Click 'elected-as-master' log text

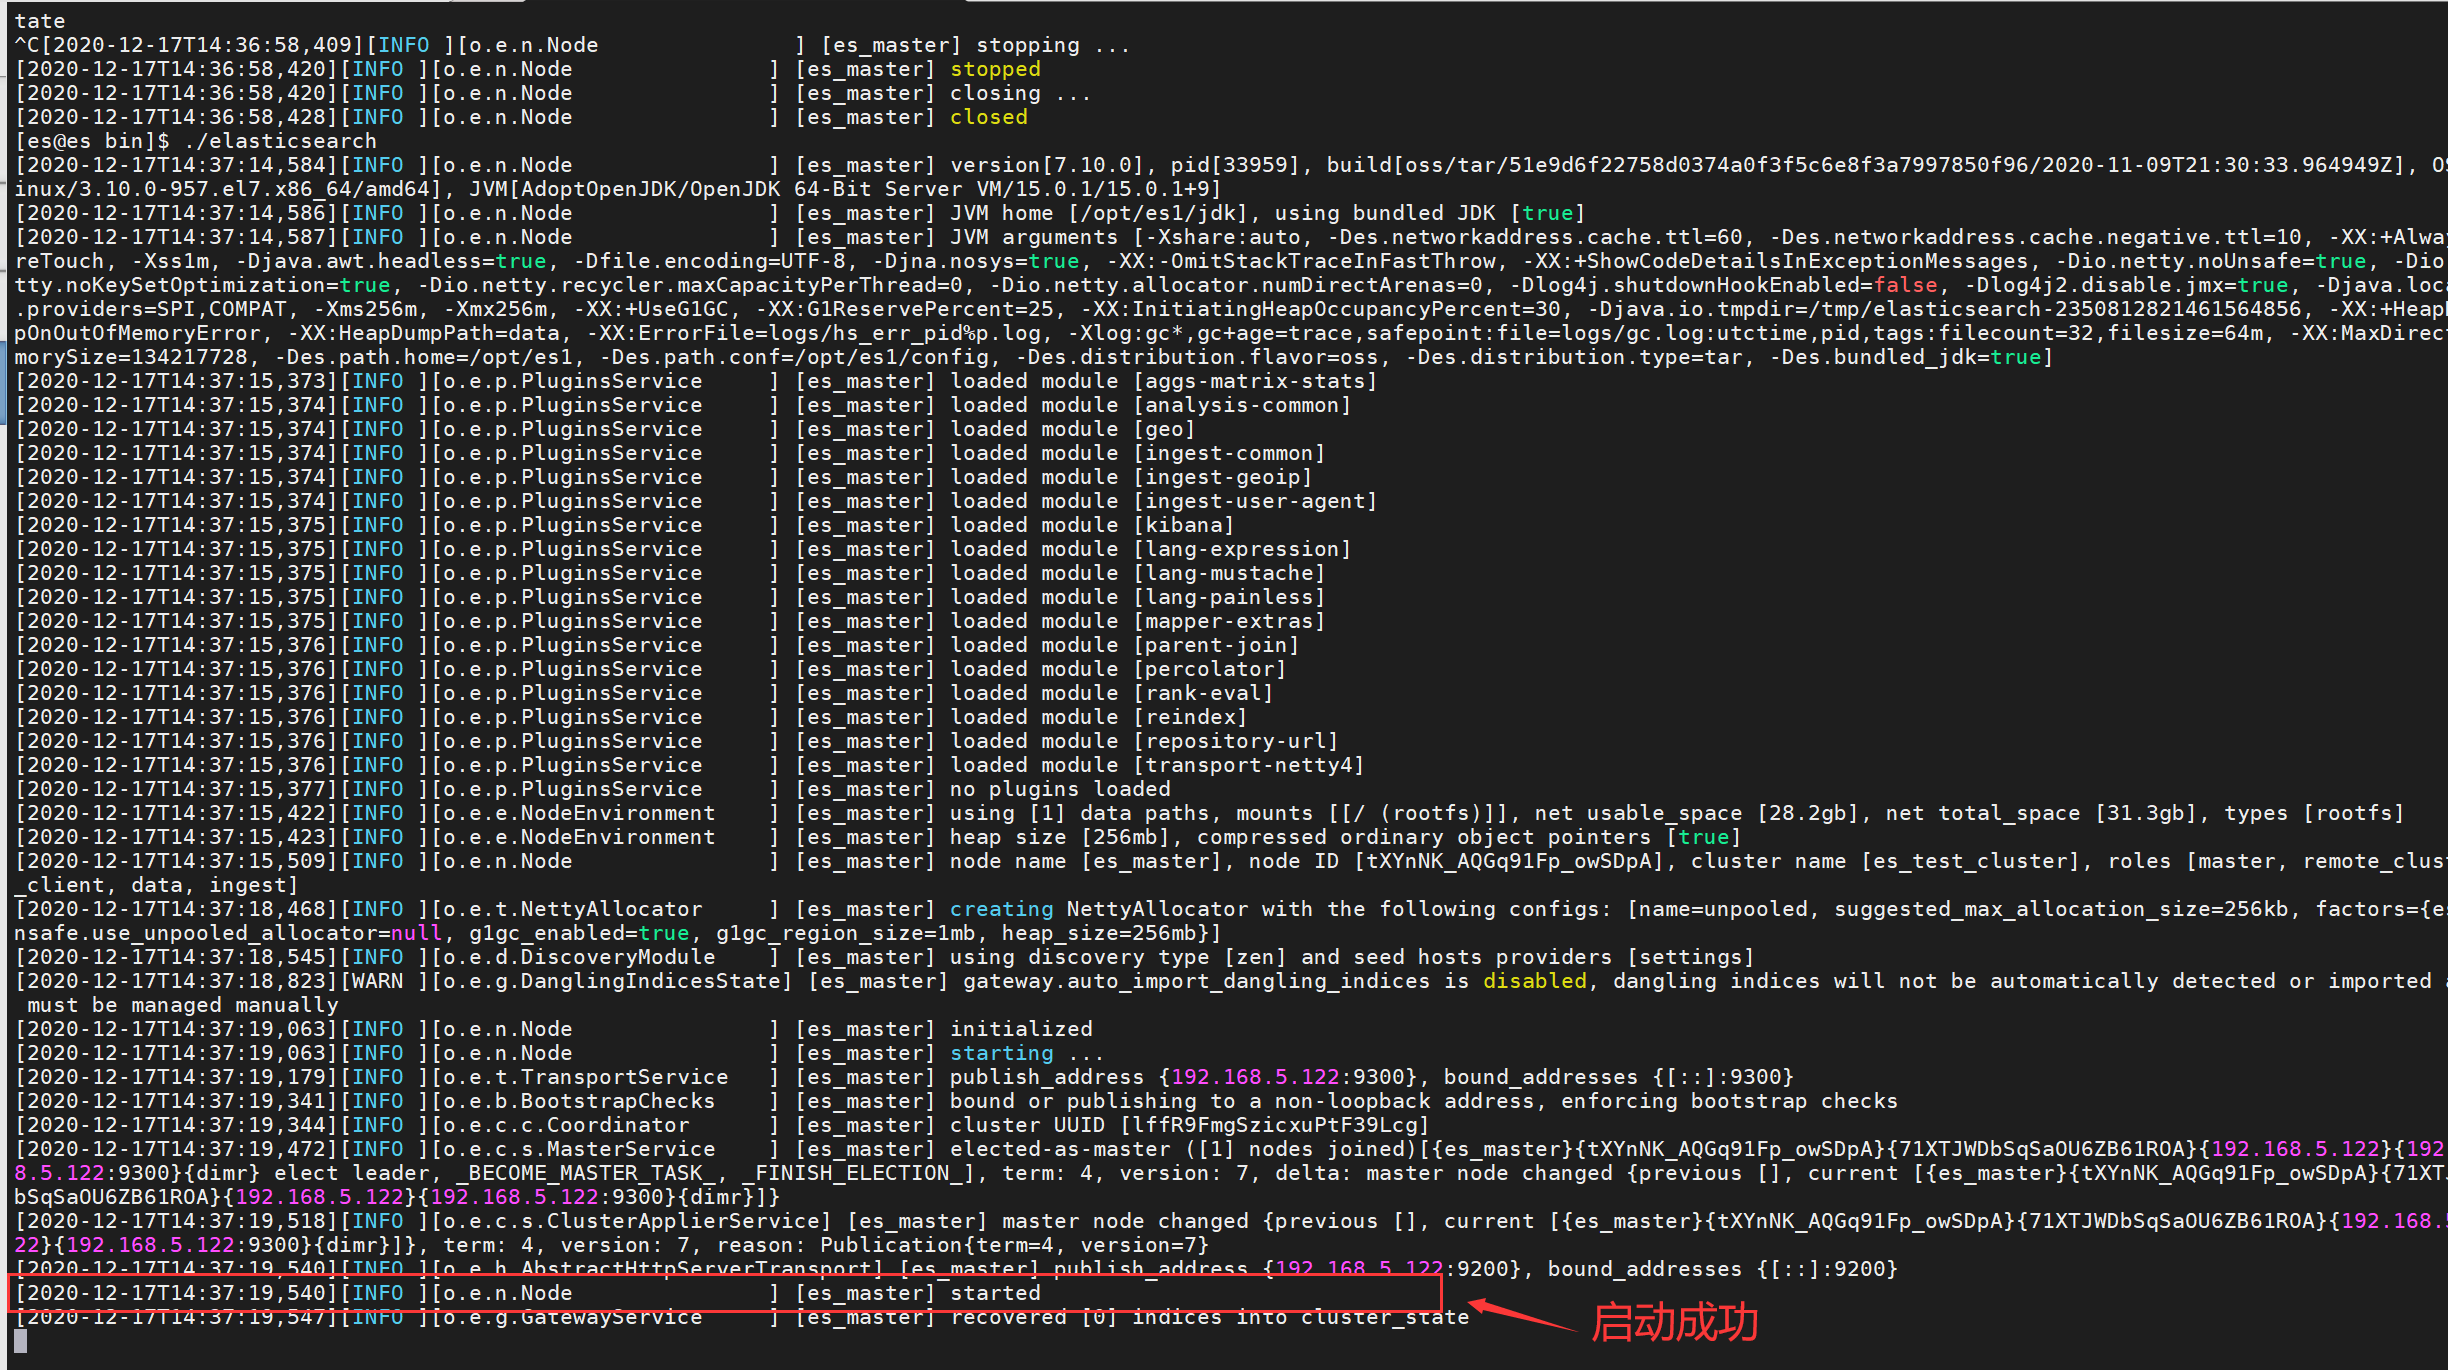coord(1060,1149)
